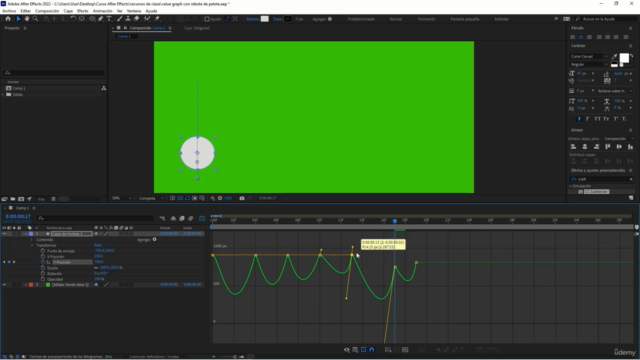Viewport: 640px width, 360px height.
Task: Select the Brush tool
Action: pyautogui.click(x=120, y=19)
